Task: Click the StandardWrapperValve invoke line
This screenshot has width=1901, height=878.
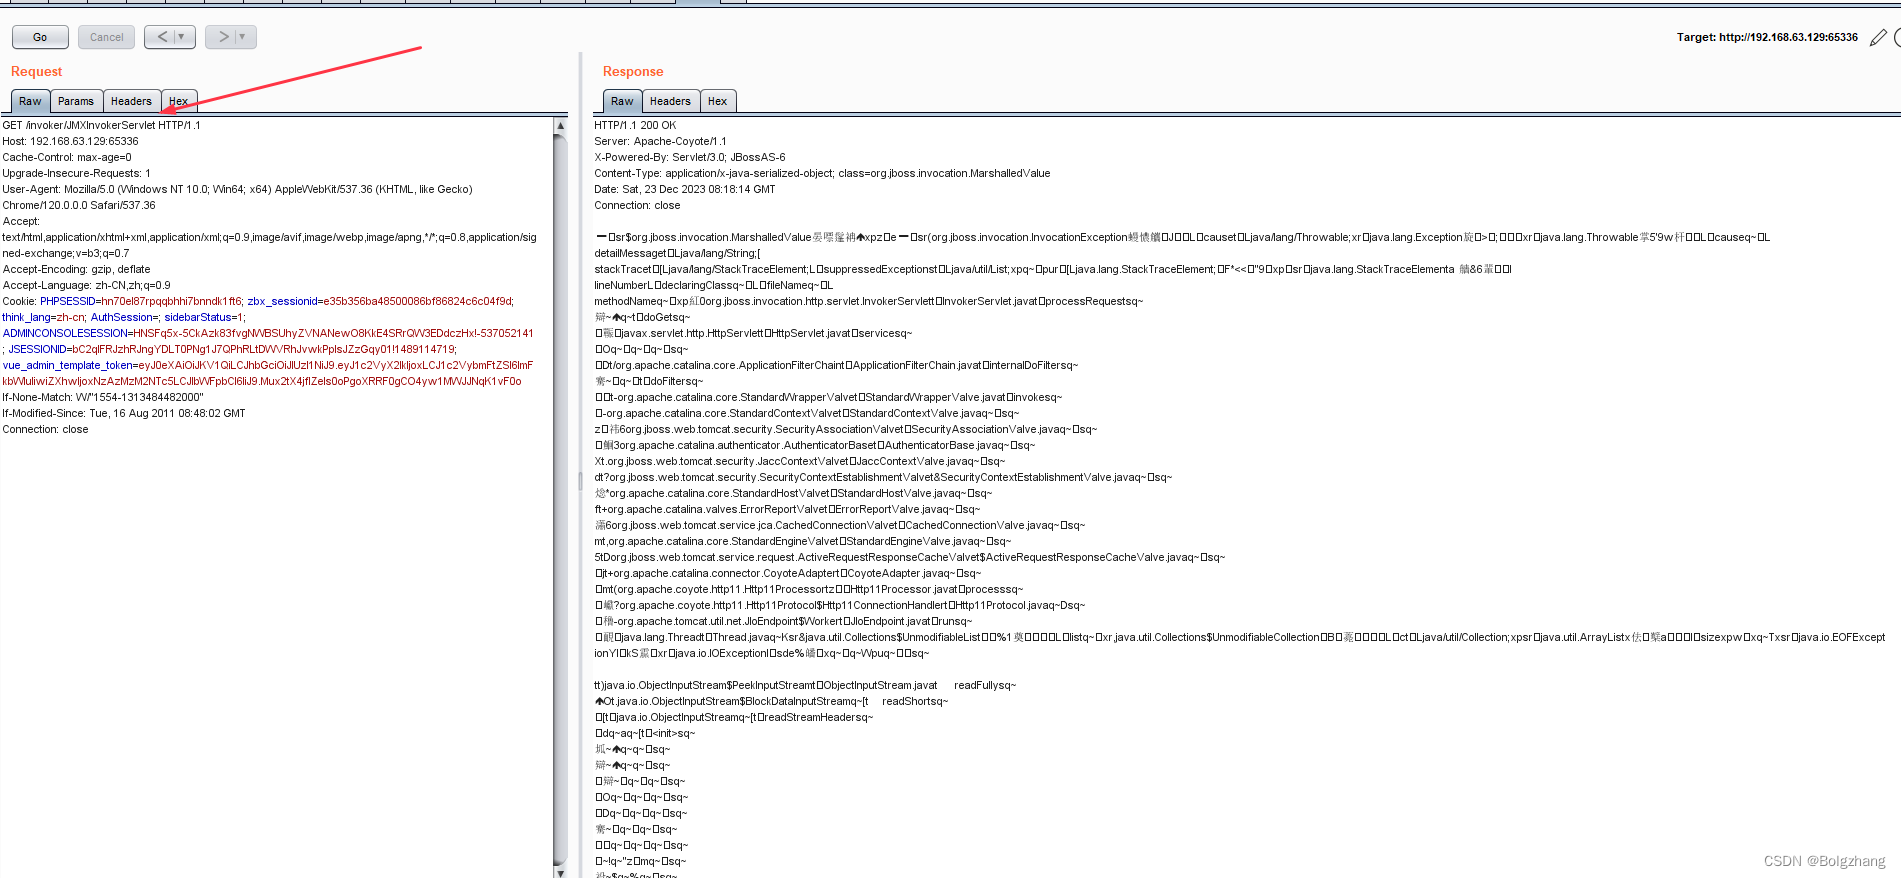Action: click(828, 397)
